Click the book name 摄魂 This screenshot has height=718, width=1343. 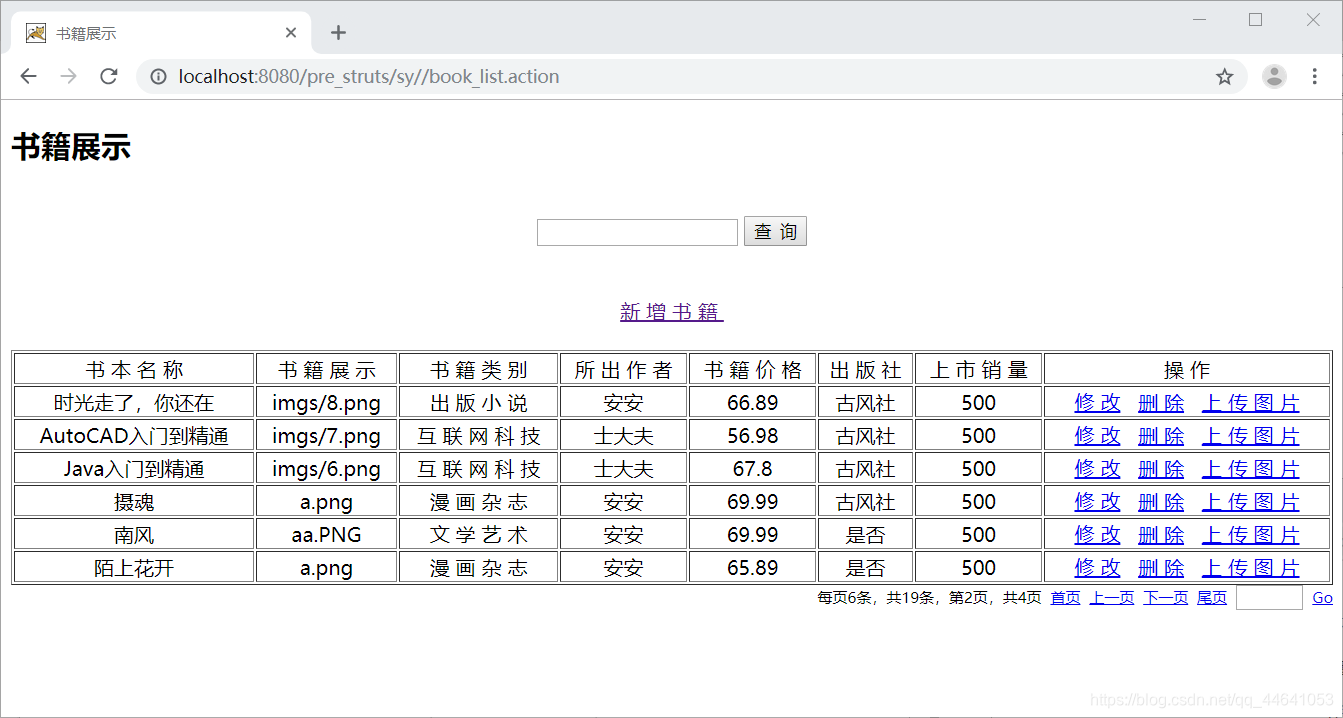(135, 502)
